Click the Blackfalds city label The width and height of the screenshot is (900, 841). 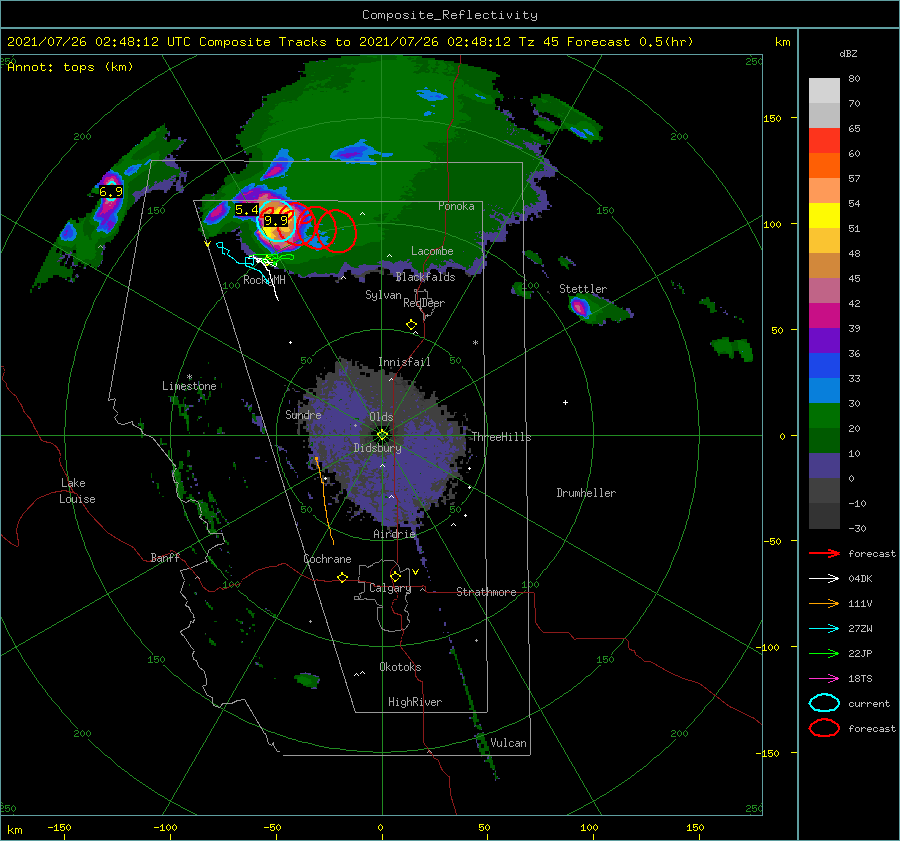coord(425,277)
